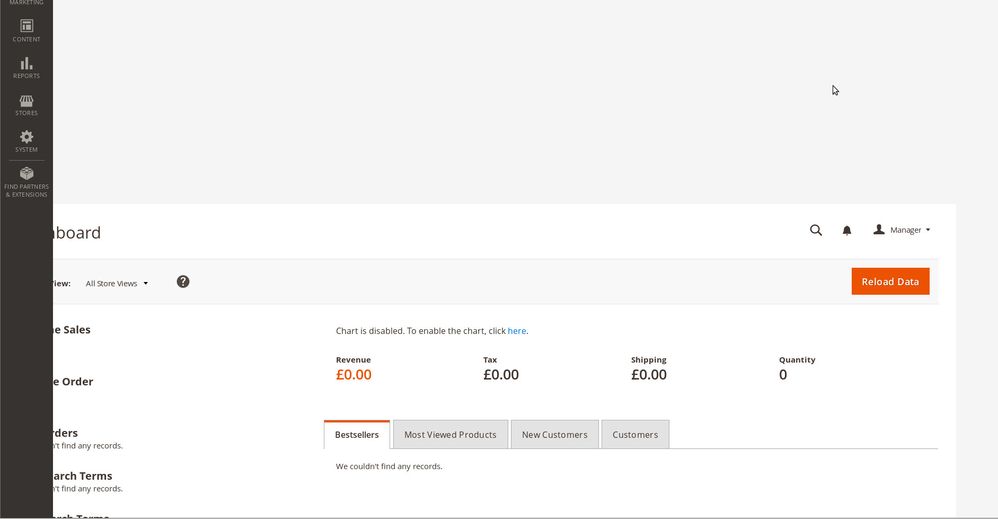The height and width of the screenshot is (519, 998).
Task: Click the search magnifier icon
Action: coord(816,230)
